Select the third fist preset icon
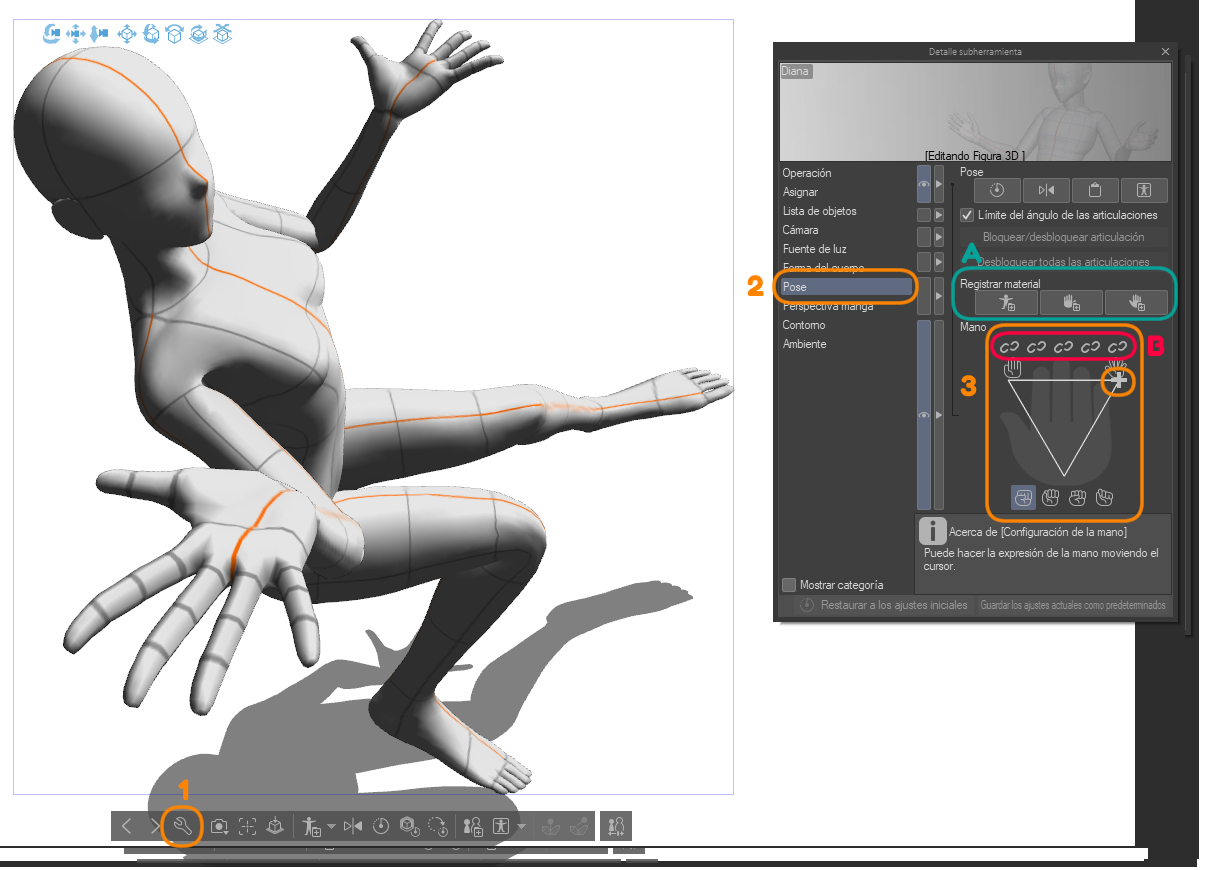Image resolution: width=1207 pixels, height=870 pixels. 1078,496
